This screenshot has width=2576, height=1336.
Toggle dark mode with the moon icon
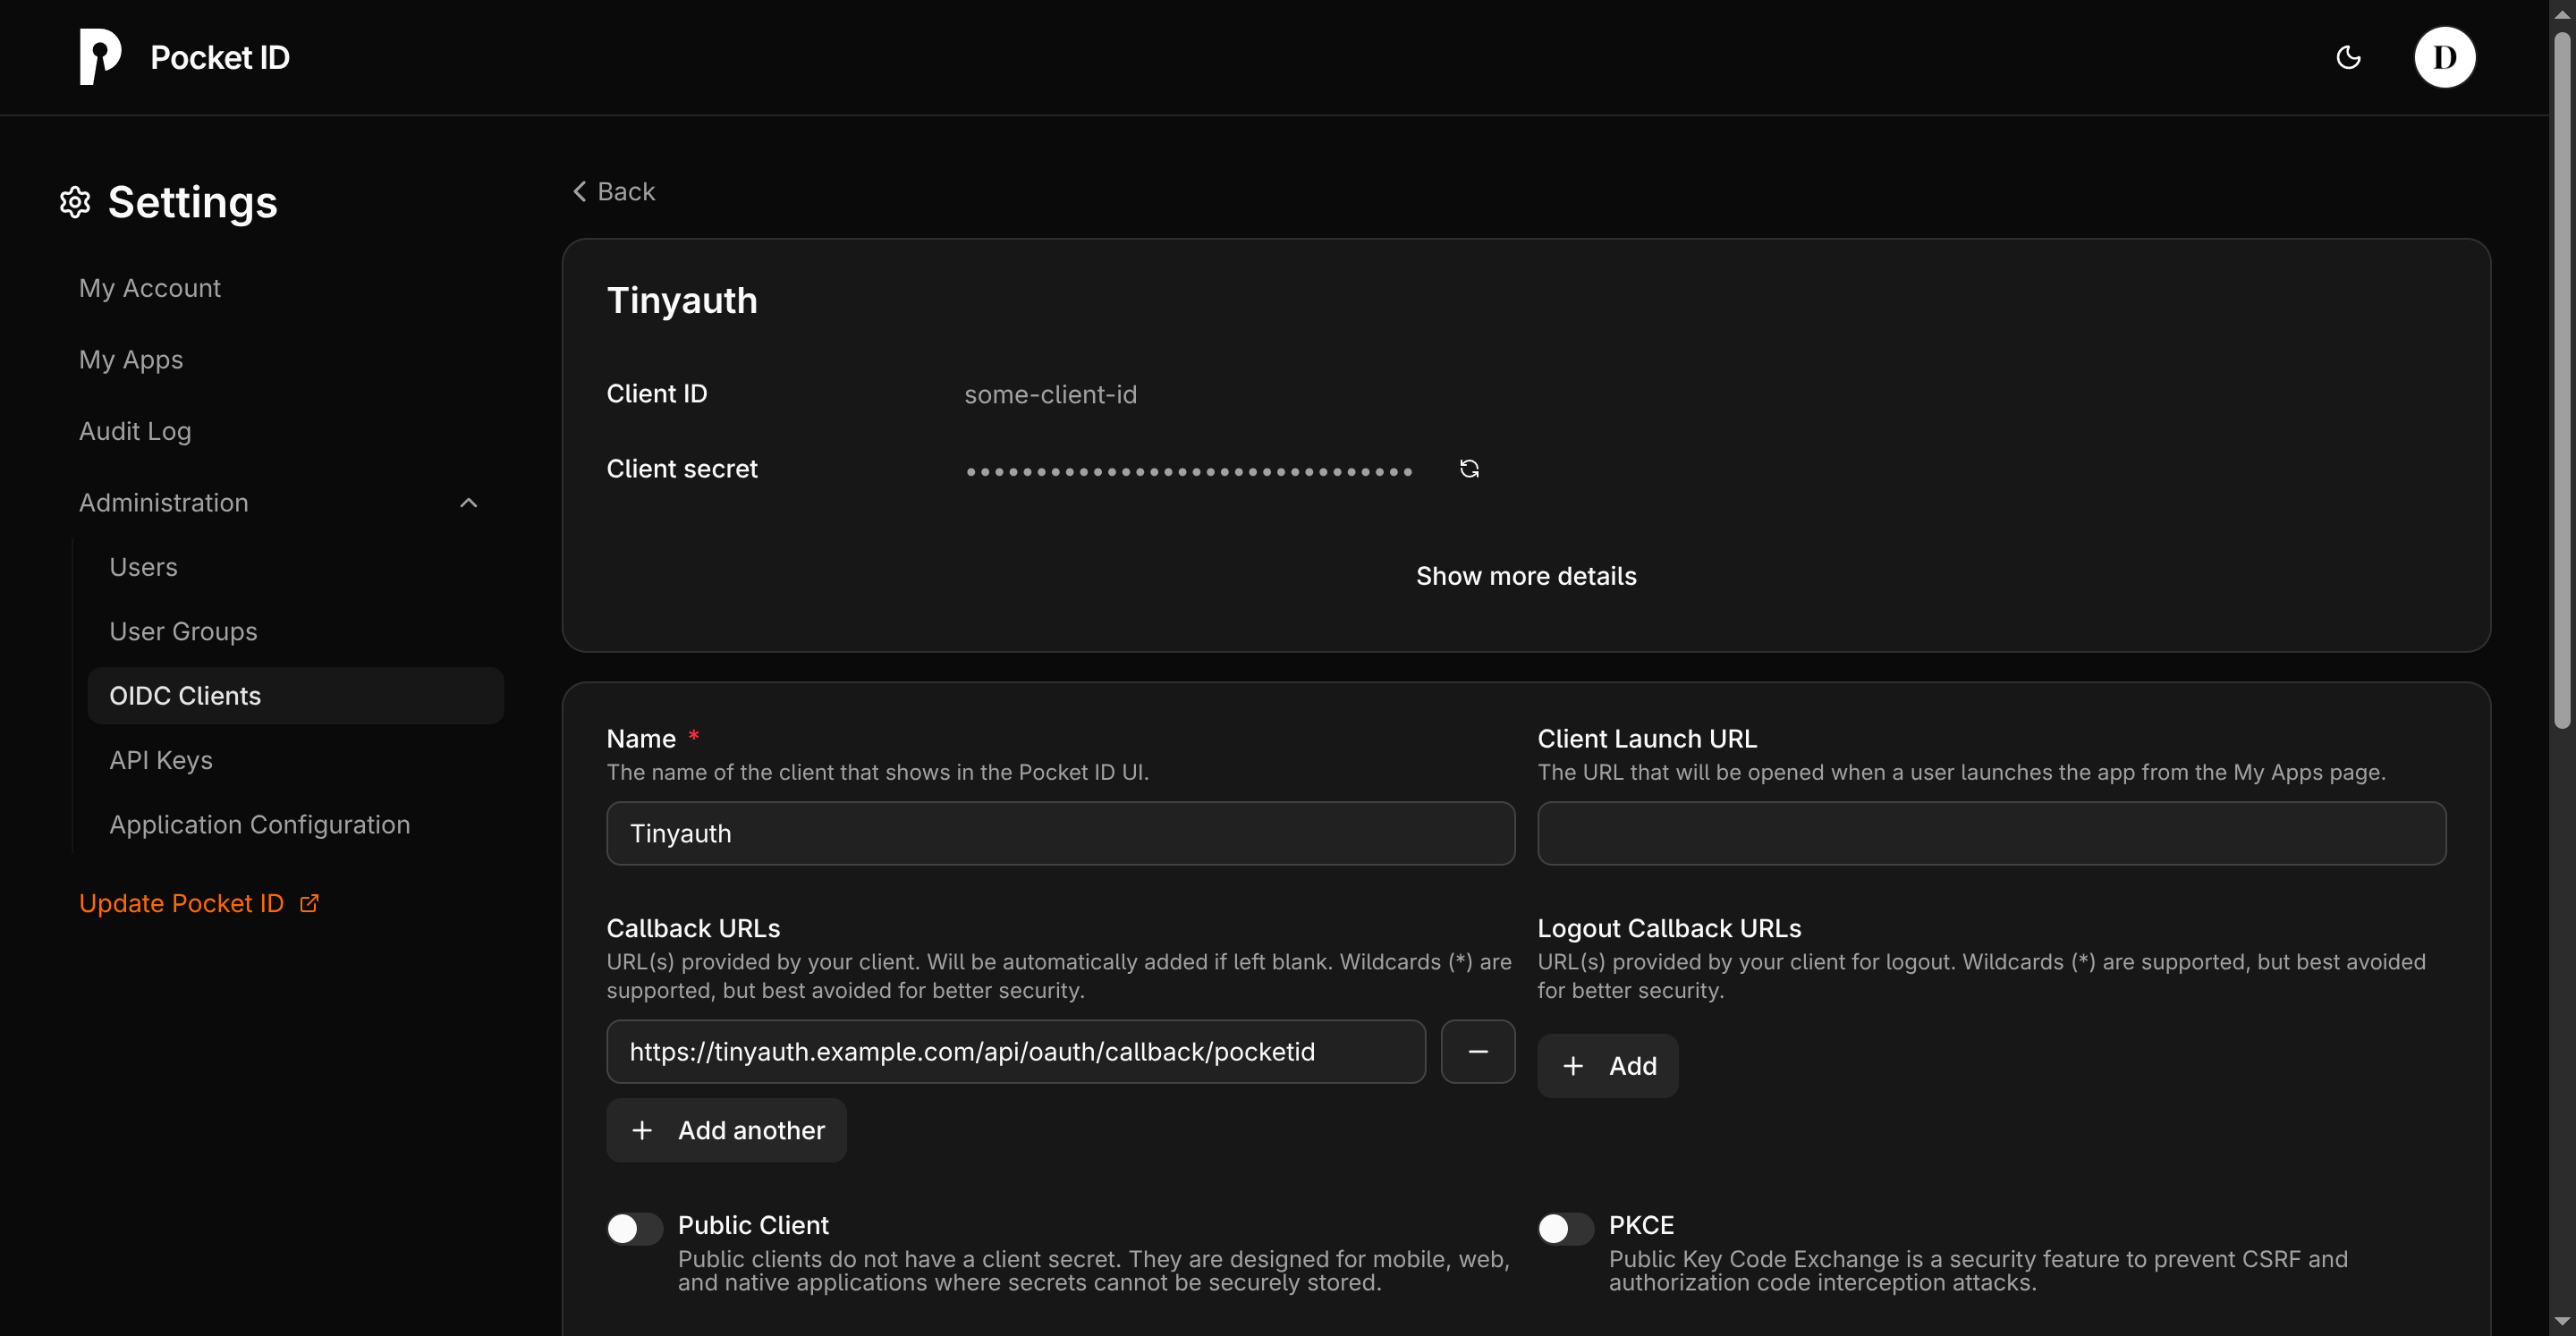pyautogui.click(x=2348, y=57)
